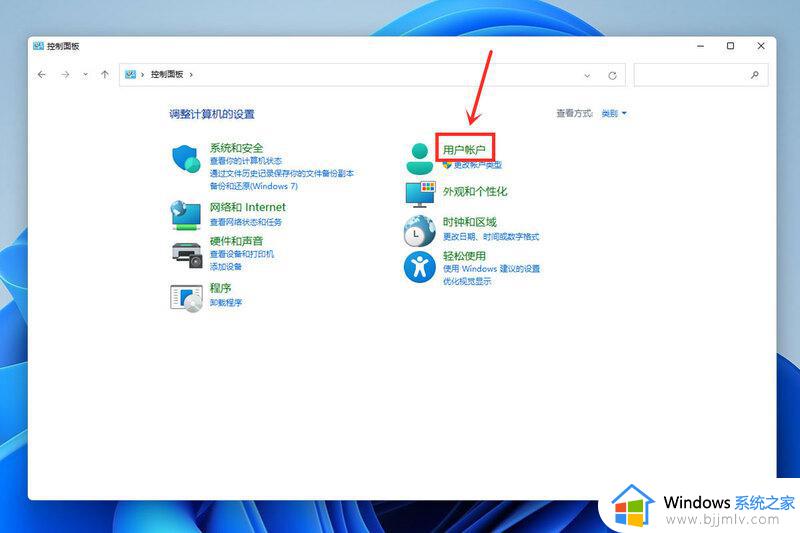This screenshot has height=533, width=800.
Task: Refresh the Control Panel view
Action: (x=612, y=75)
